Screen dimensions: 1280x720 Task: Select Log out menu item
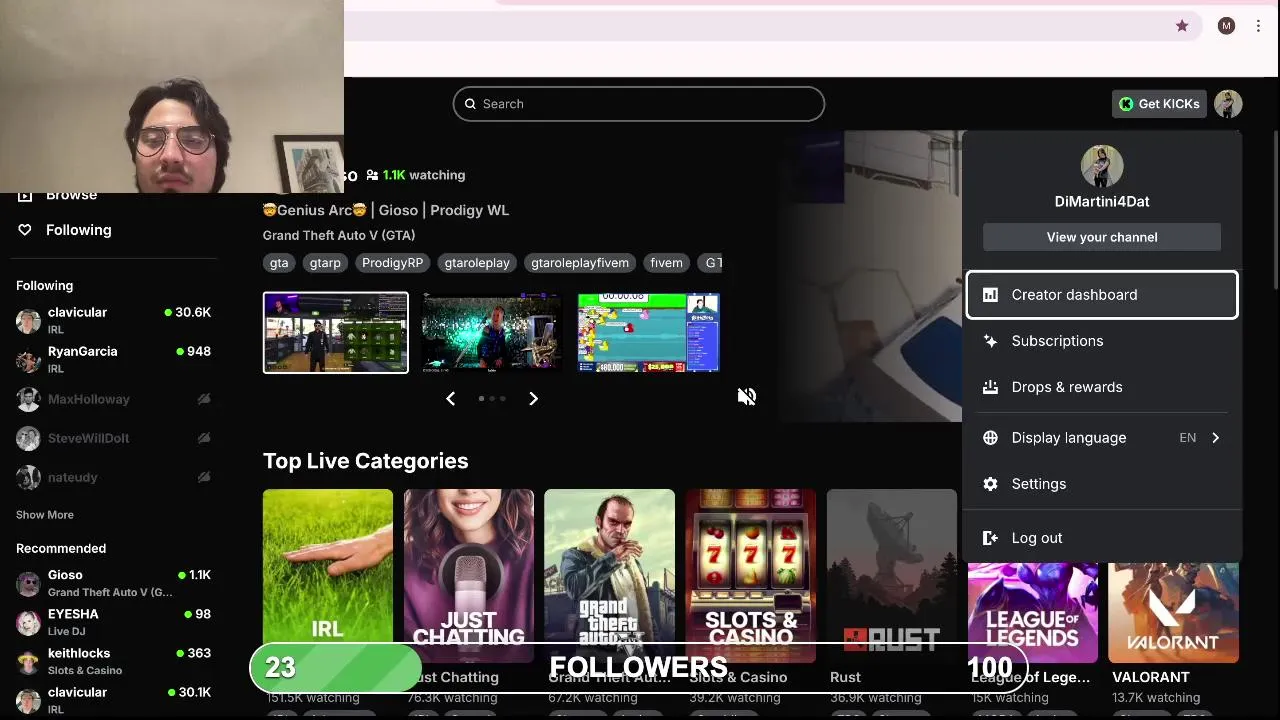(x=1102, y=538)
